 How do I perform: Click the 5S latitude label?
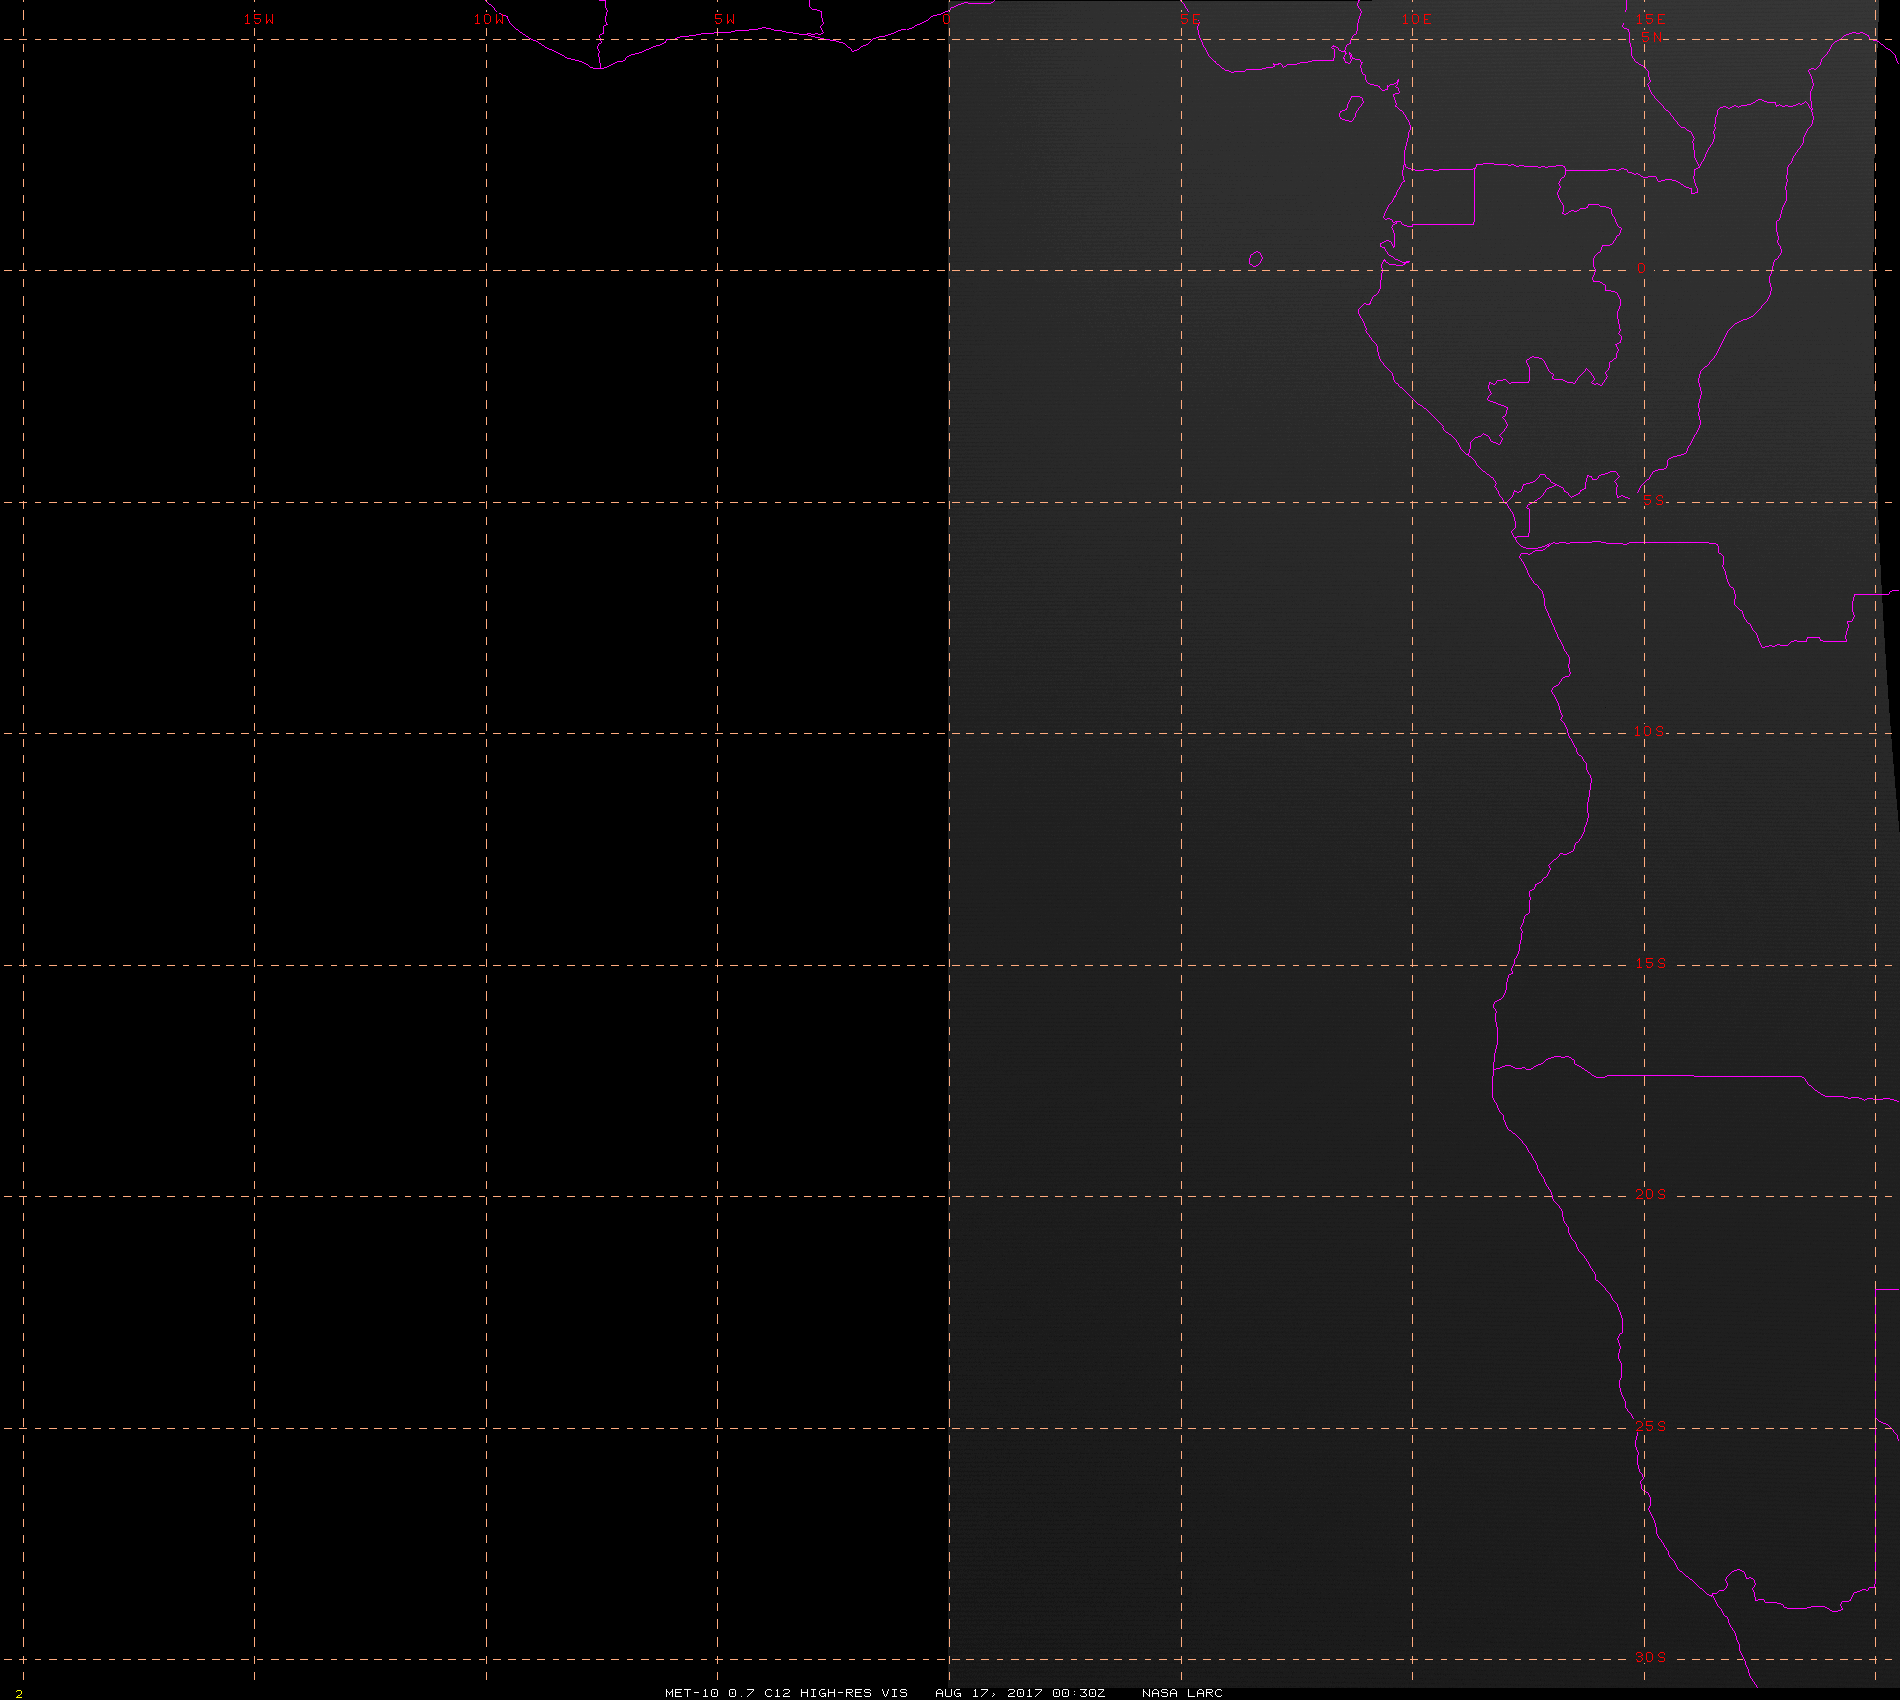(1653, 500)
